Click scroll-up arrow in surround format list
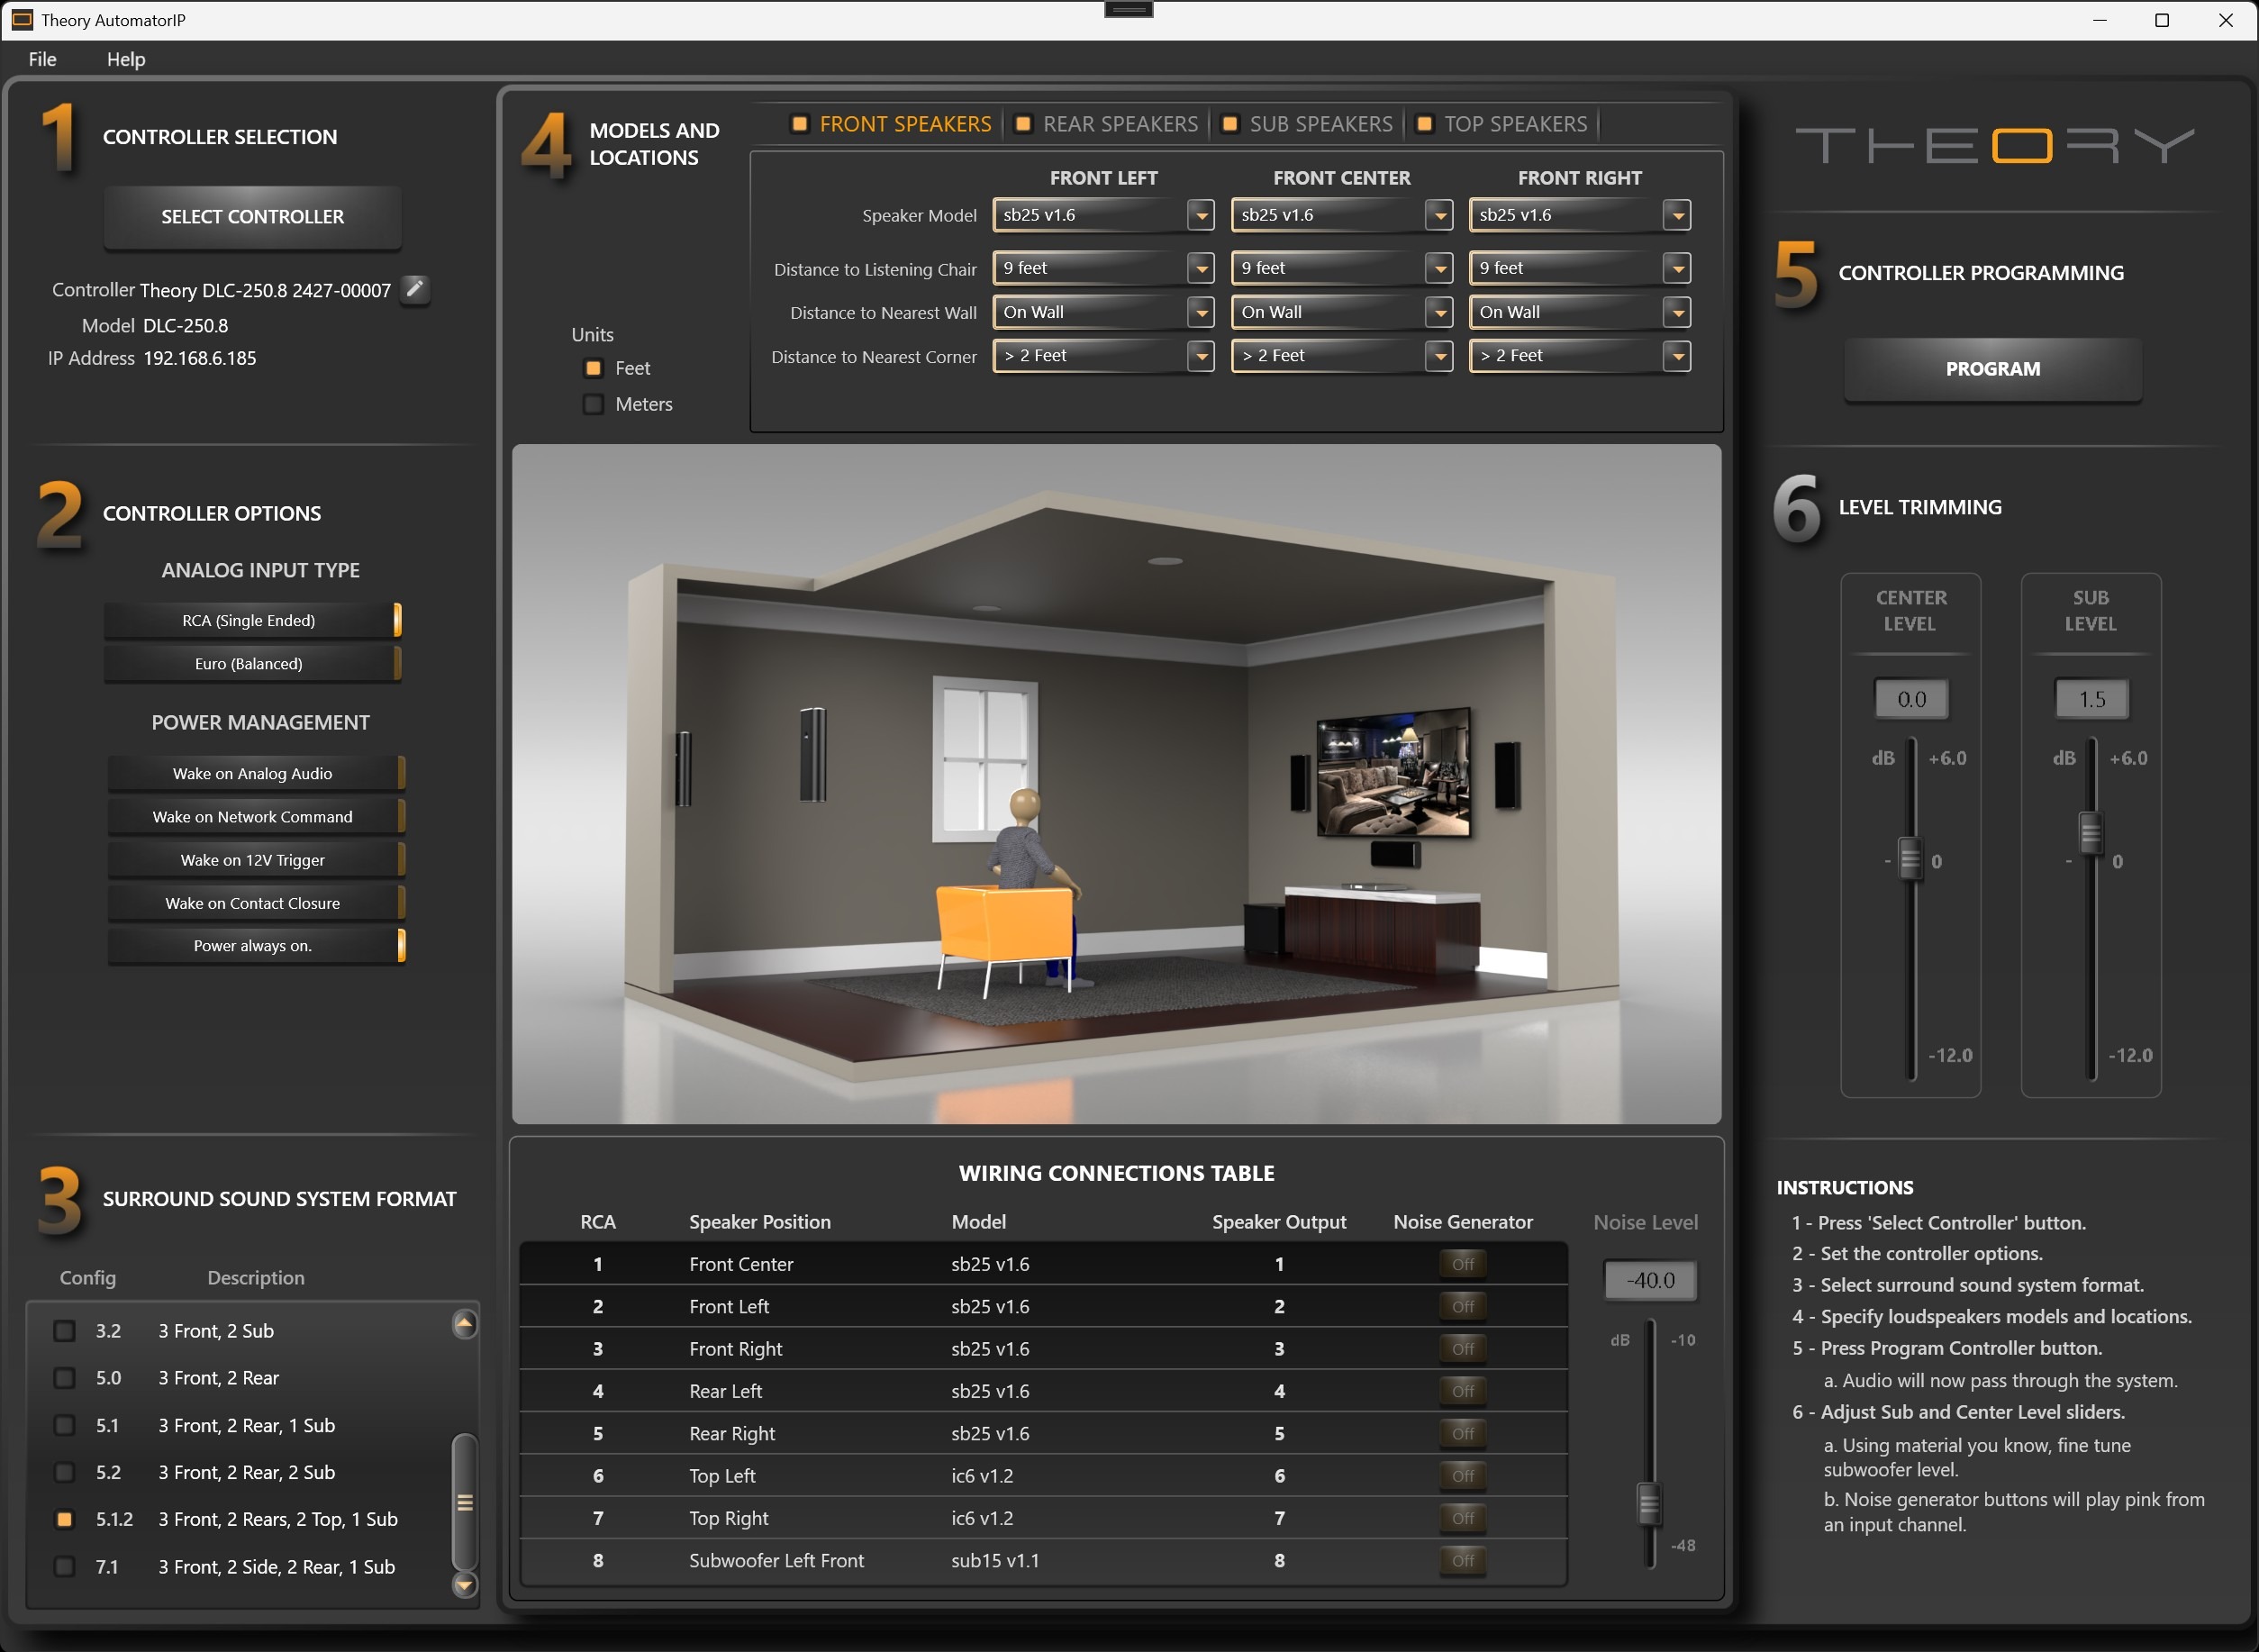 (x=465, y=1325)
